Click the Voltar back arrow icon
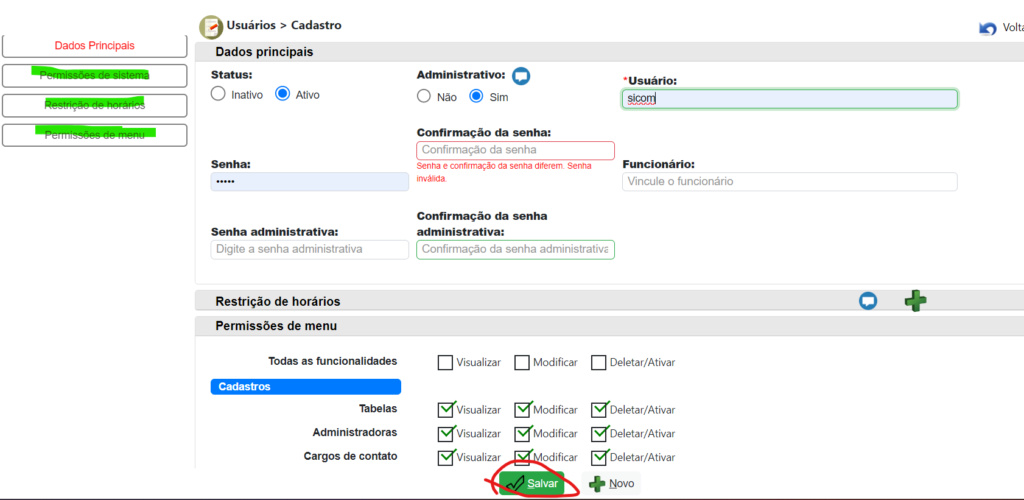The height and width of the screenshot is (500, 1024). pyautogui.click(x=988, y=28)
